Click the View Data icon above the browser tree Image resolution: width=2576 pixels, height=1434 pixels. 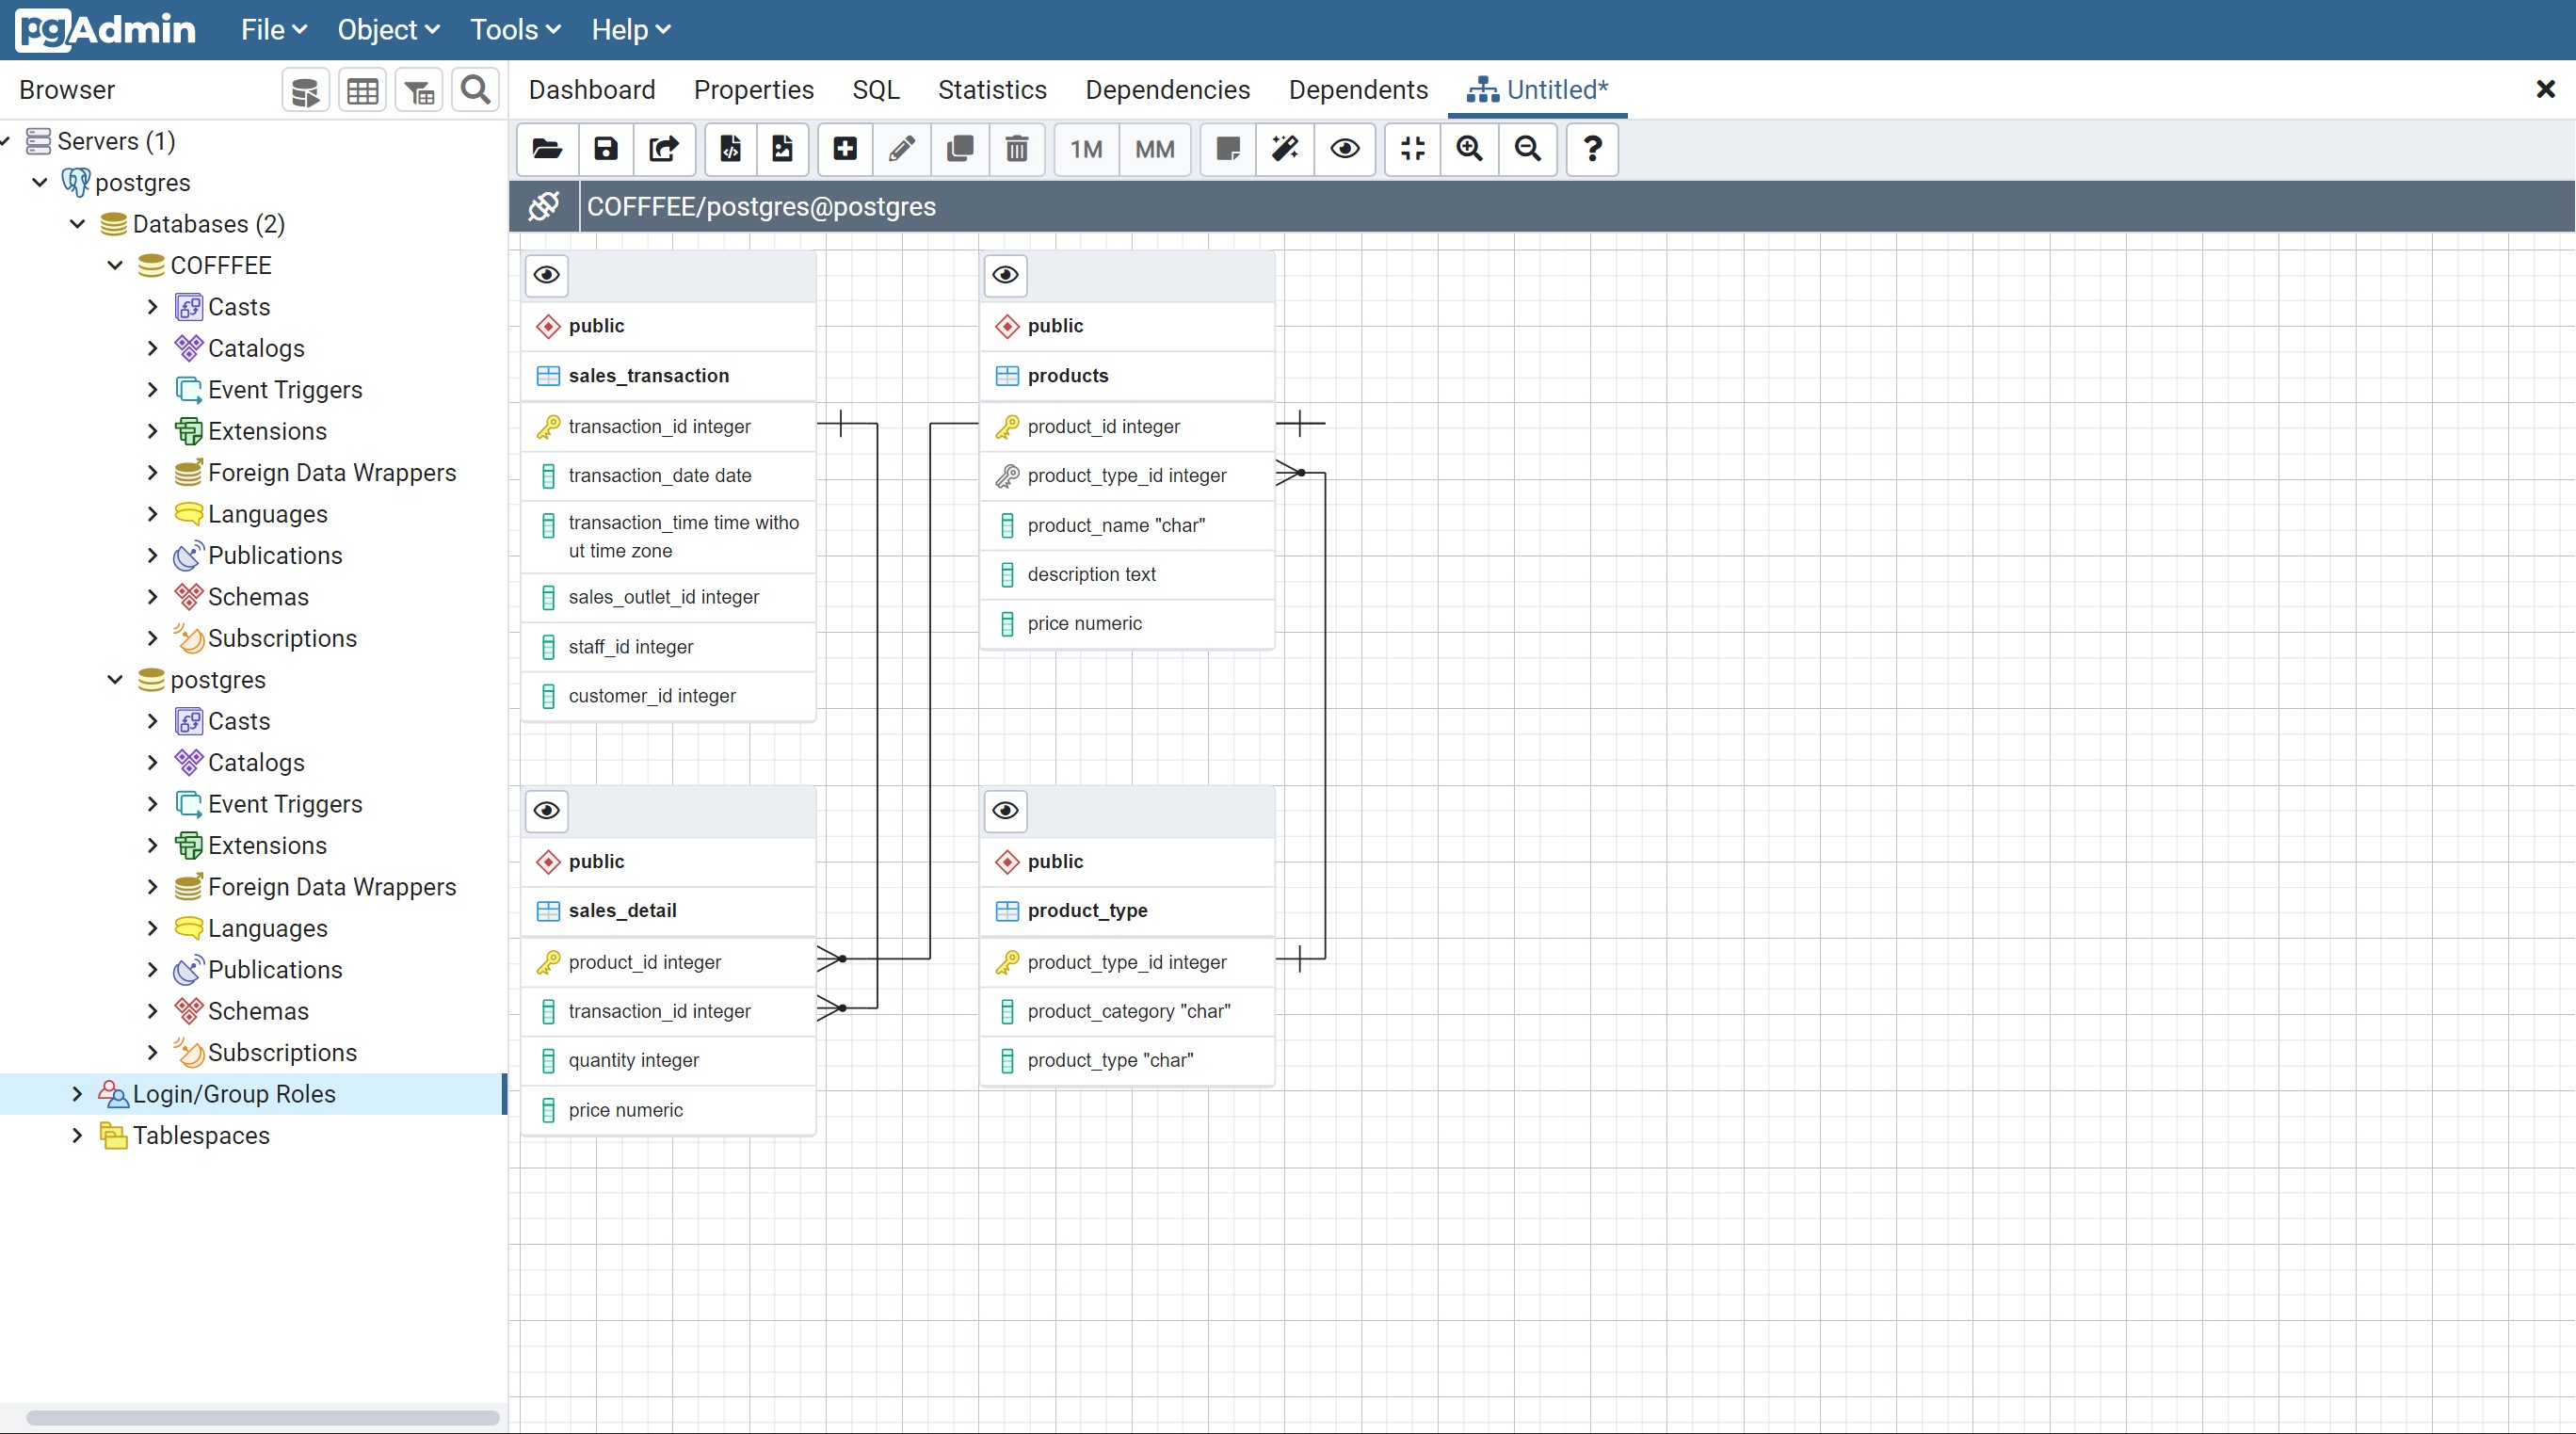[x=362, y=89]
